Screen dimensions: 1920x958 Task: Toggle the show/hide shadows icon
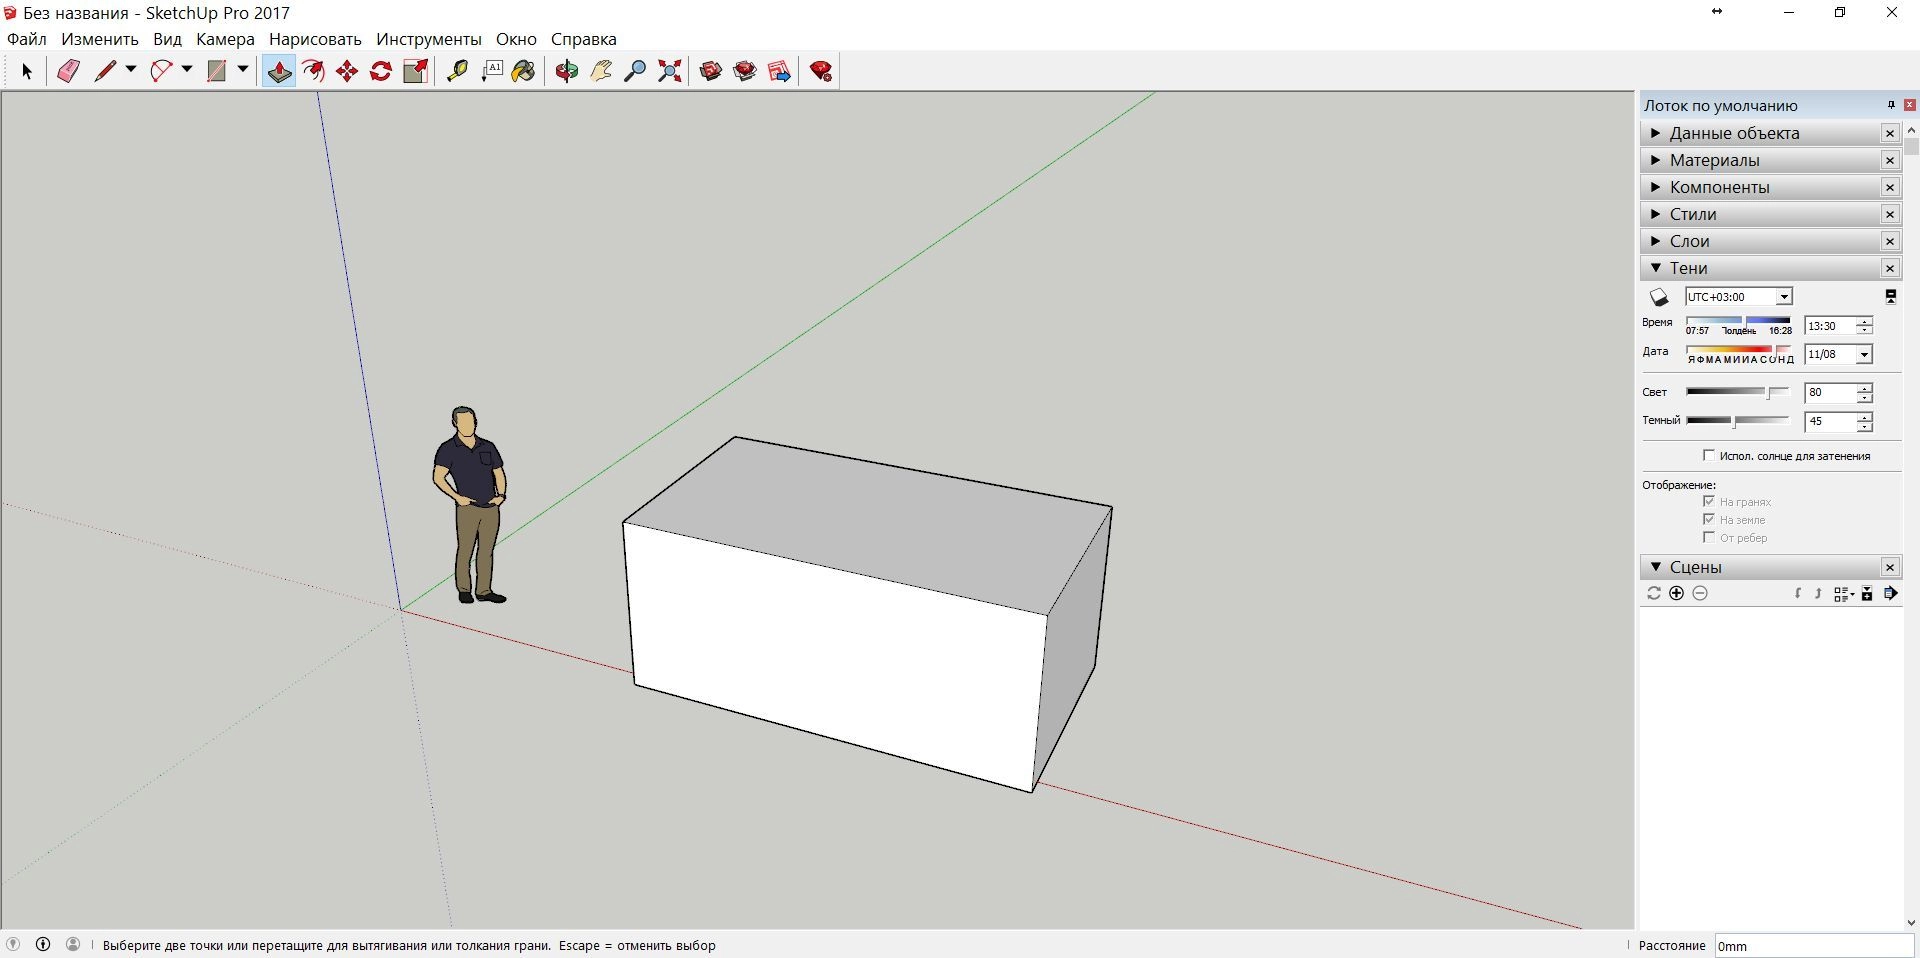(x=1659, y=297)
